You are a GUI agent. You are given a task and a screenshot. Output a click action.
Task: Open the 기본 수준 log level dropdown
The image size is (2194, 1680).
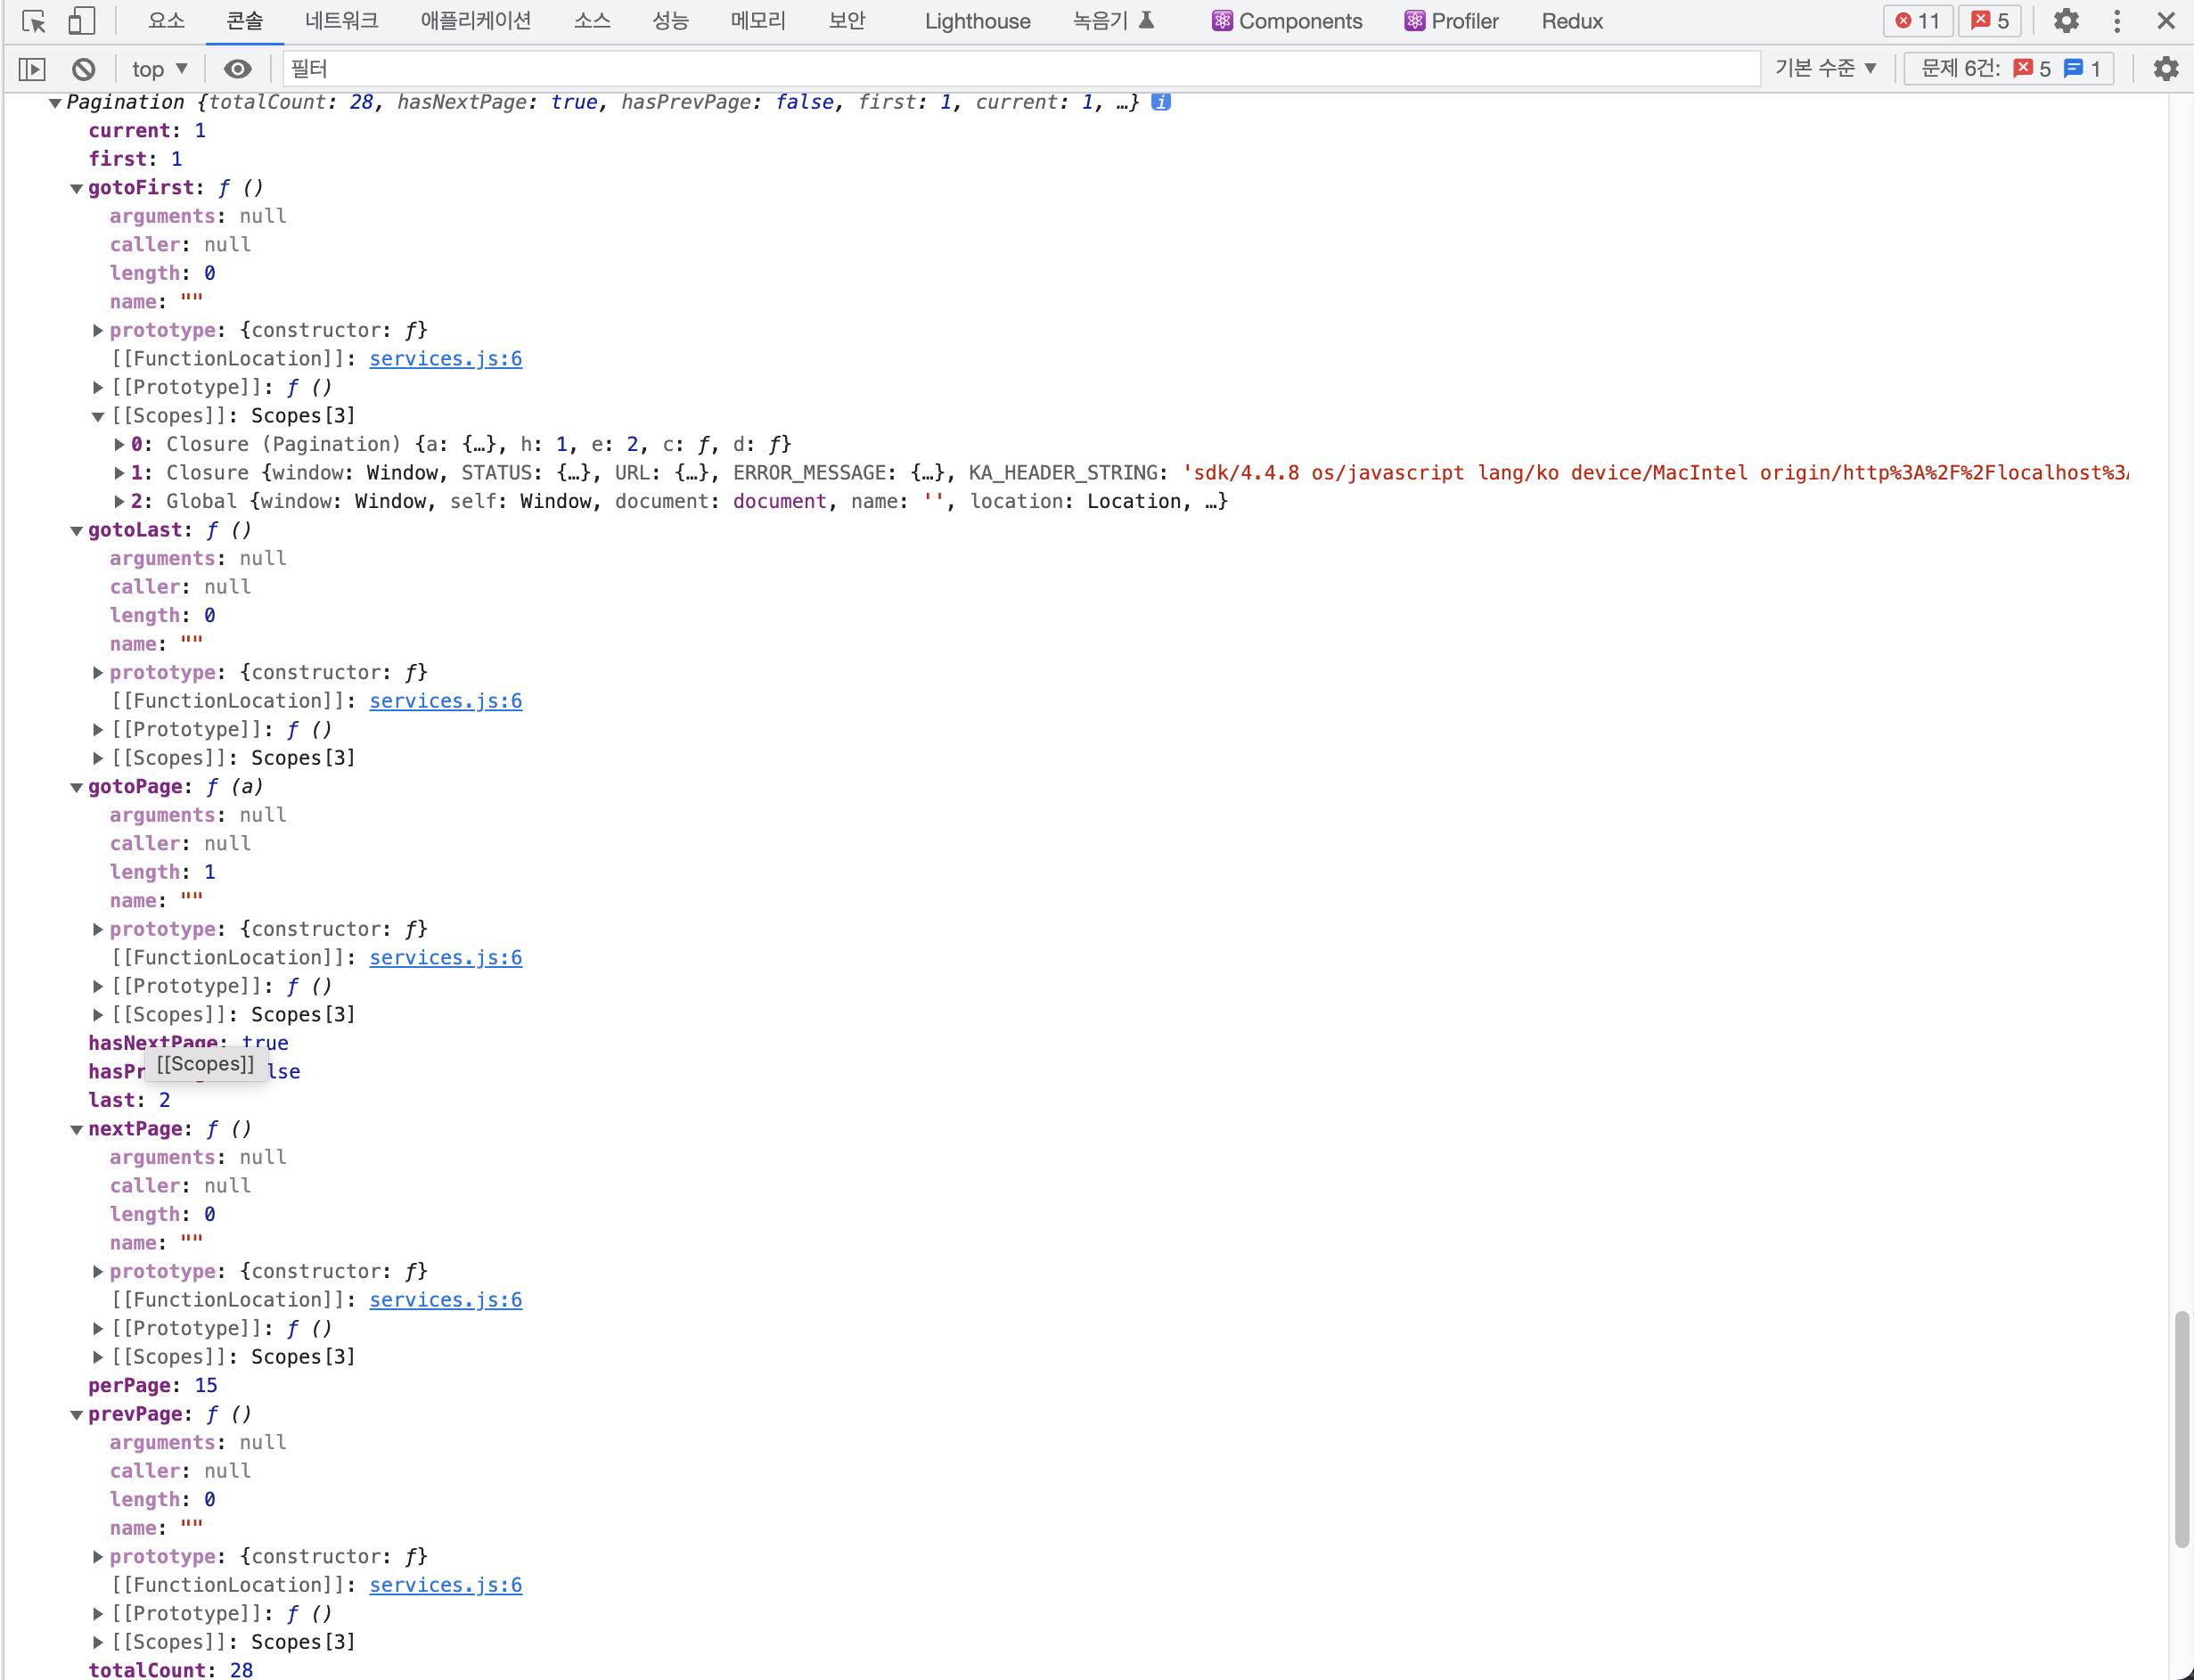[1825, 68]
